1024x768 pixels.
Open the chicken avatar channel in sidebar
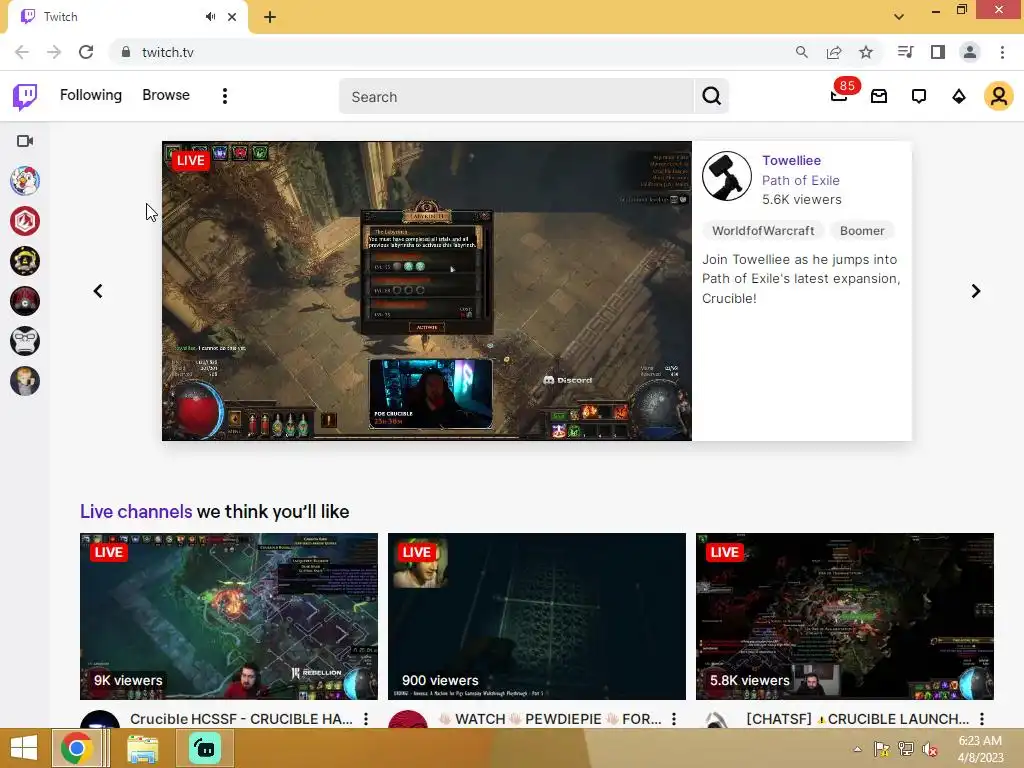click(25, 181)
